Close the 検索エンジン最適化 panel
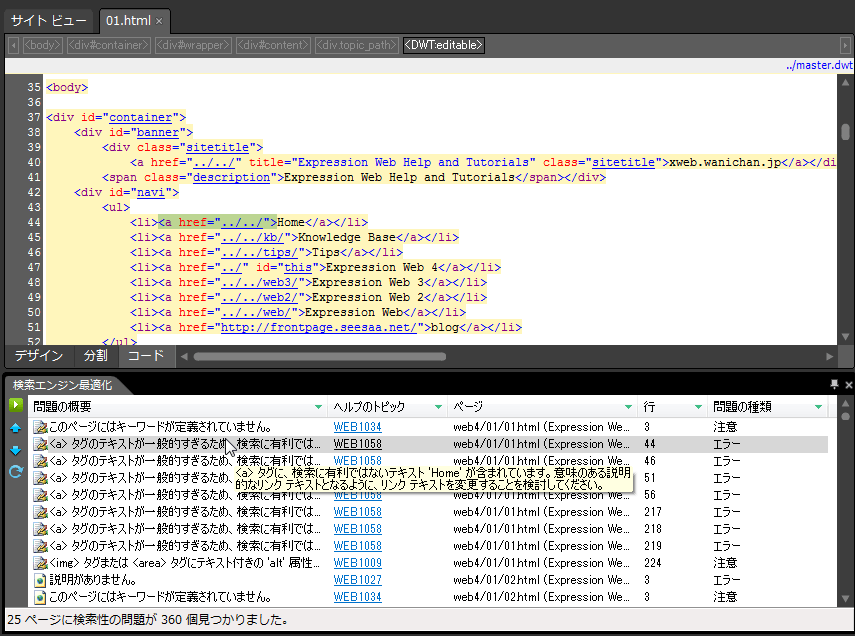Image resolution: width=855 pixels, height=636 pixels. pos(848,385)
